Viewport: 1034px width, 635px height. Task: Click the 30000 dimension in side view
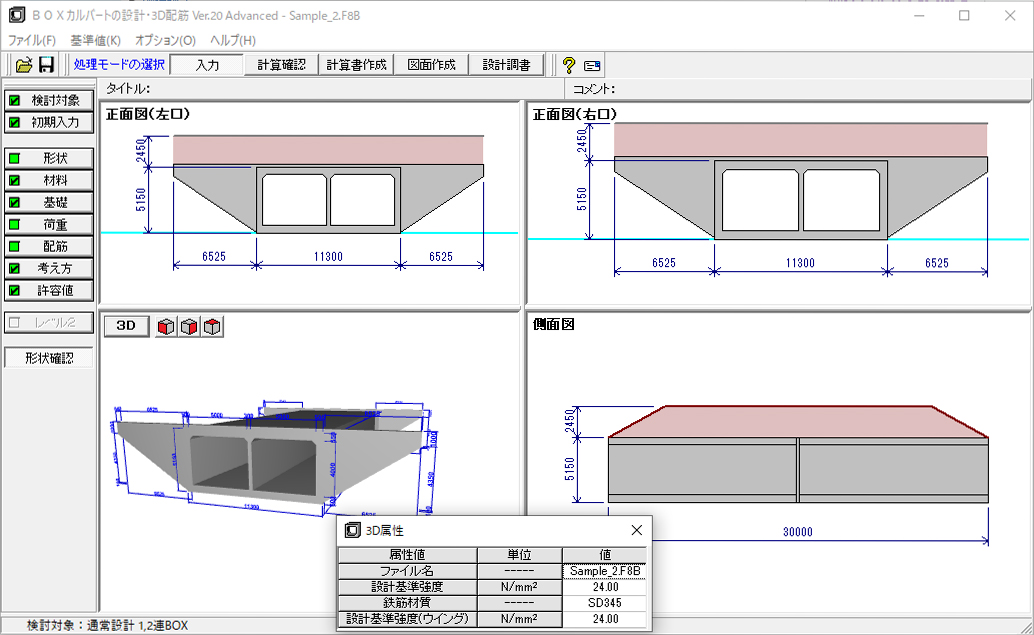point(797,531)
